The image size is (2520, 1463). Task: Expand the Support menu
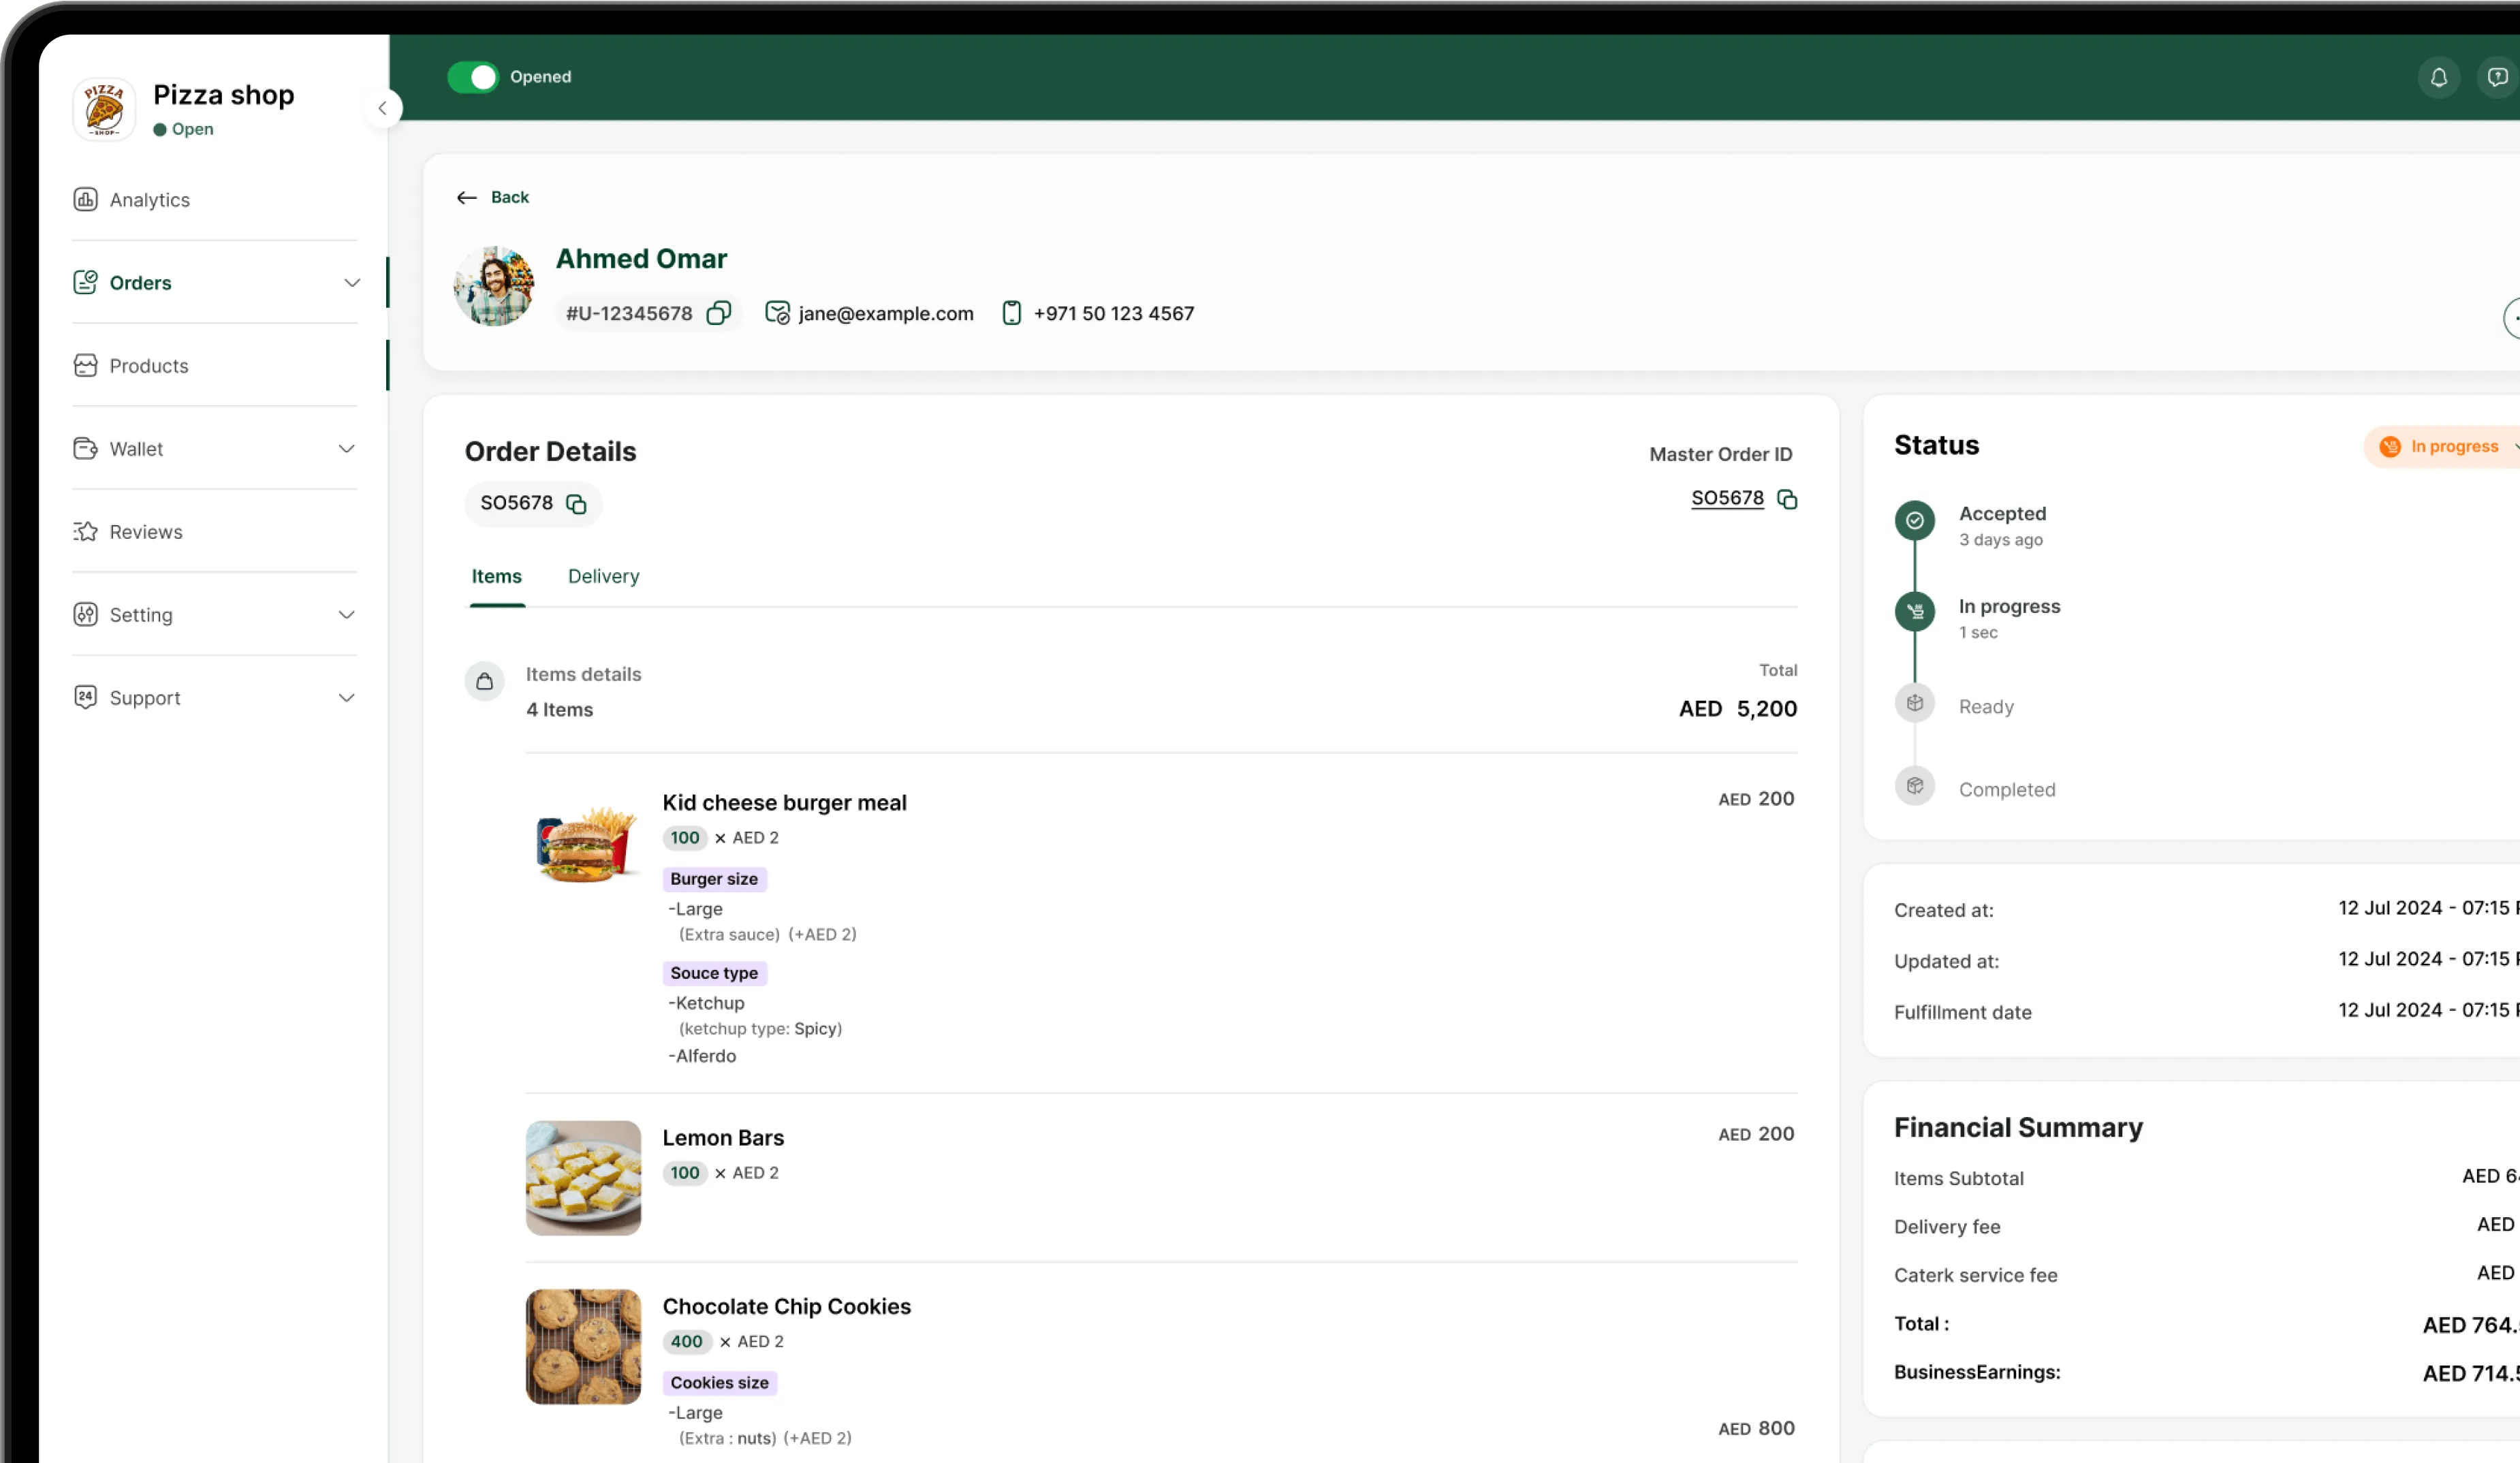coord(346,698)
